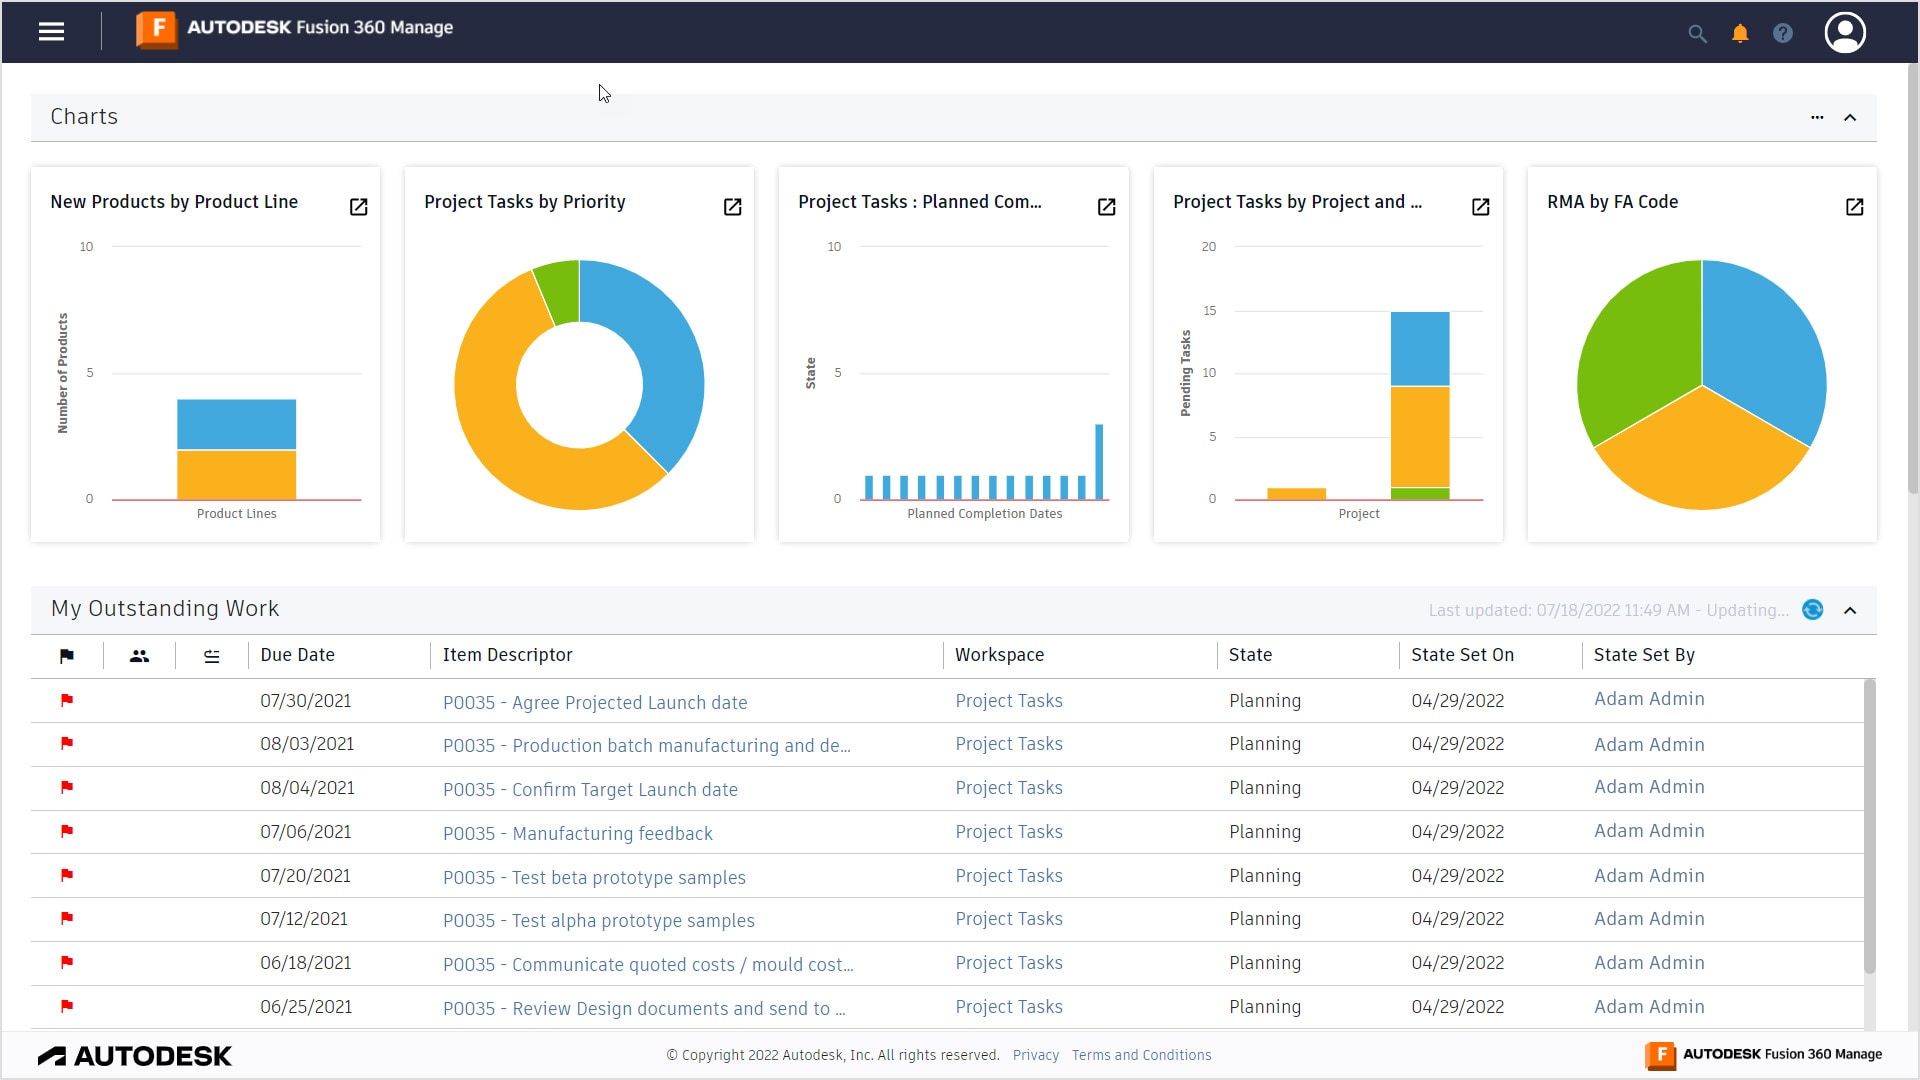
Task: Click the assignees people icon column header
Action: point(138,656)
